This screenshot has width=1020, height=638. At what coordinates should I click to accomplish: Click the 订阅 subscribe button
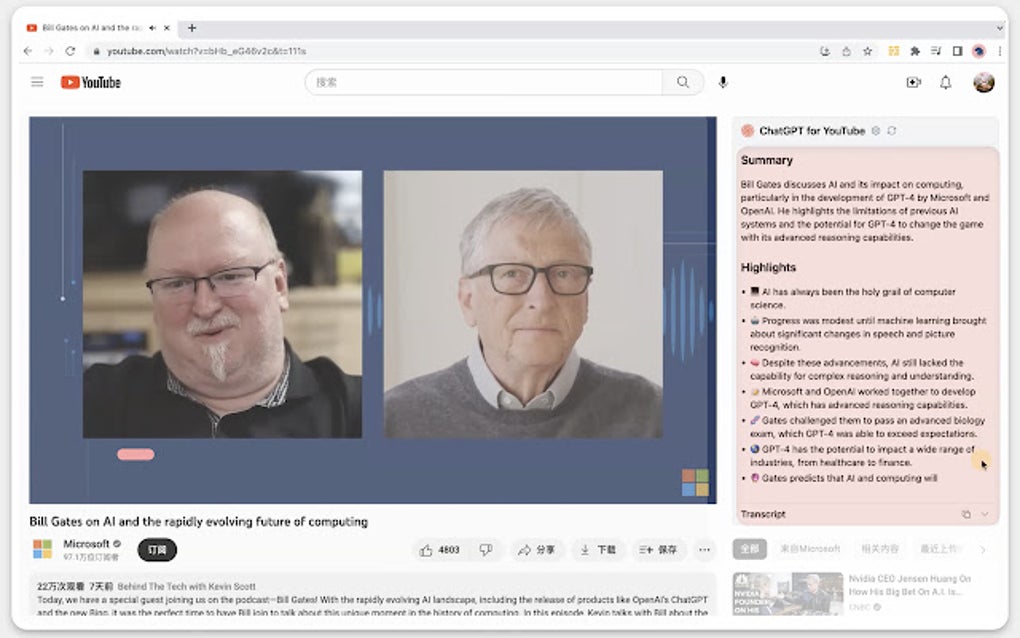point(157,550)
